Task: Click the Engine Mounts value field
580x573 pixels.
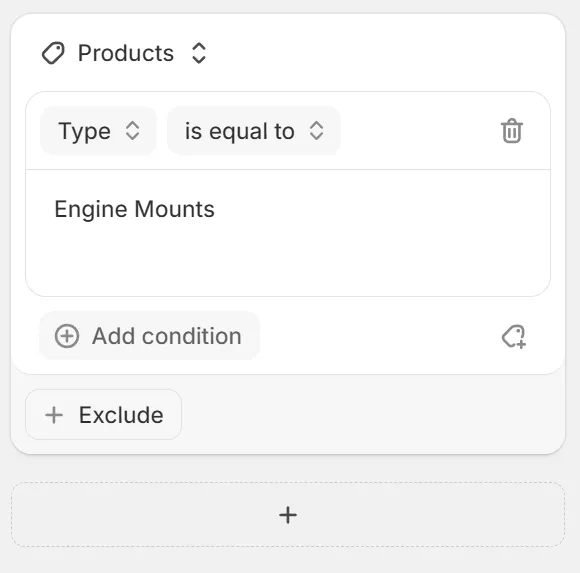Action: coord(288,233)
